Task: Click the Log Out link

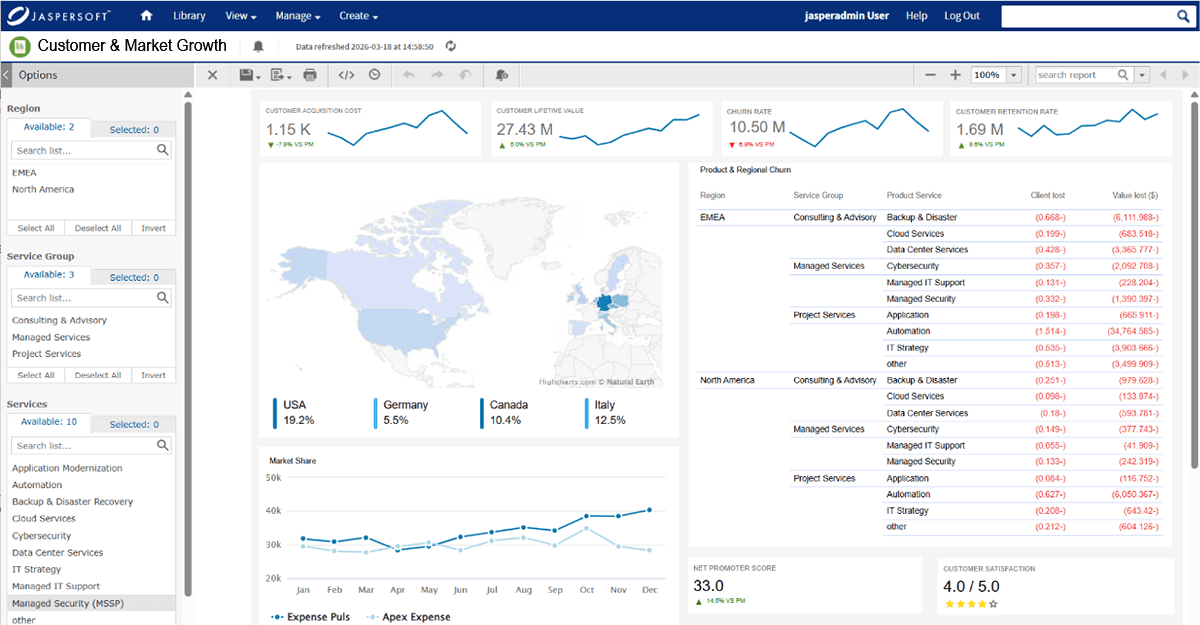Action: tap(961, 15)
